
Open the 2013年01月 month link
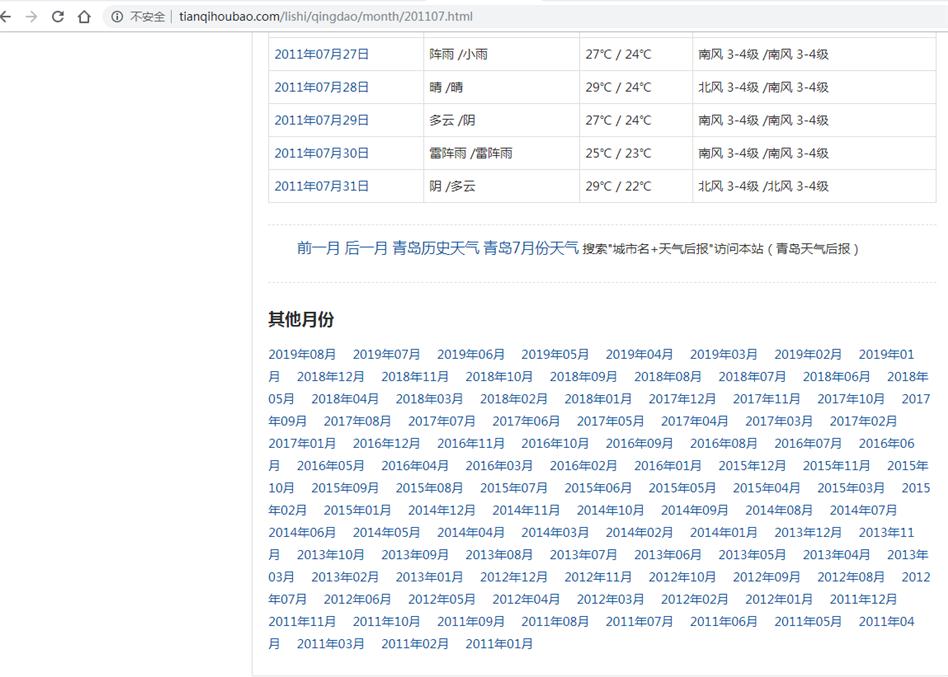pos(429,577)
